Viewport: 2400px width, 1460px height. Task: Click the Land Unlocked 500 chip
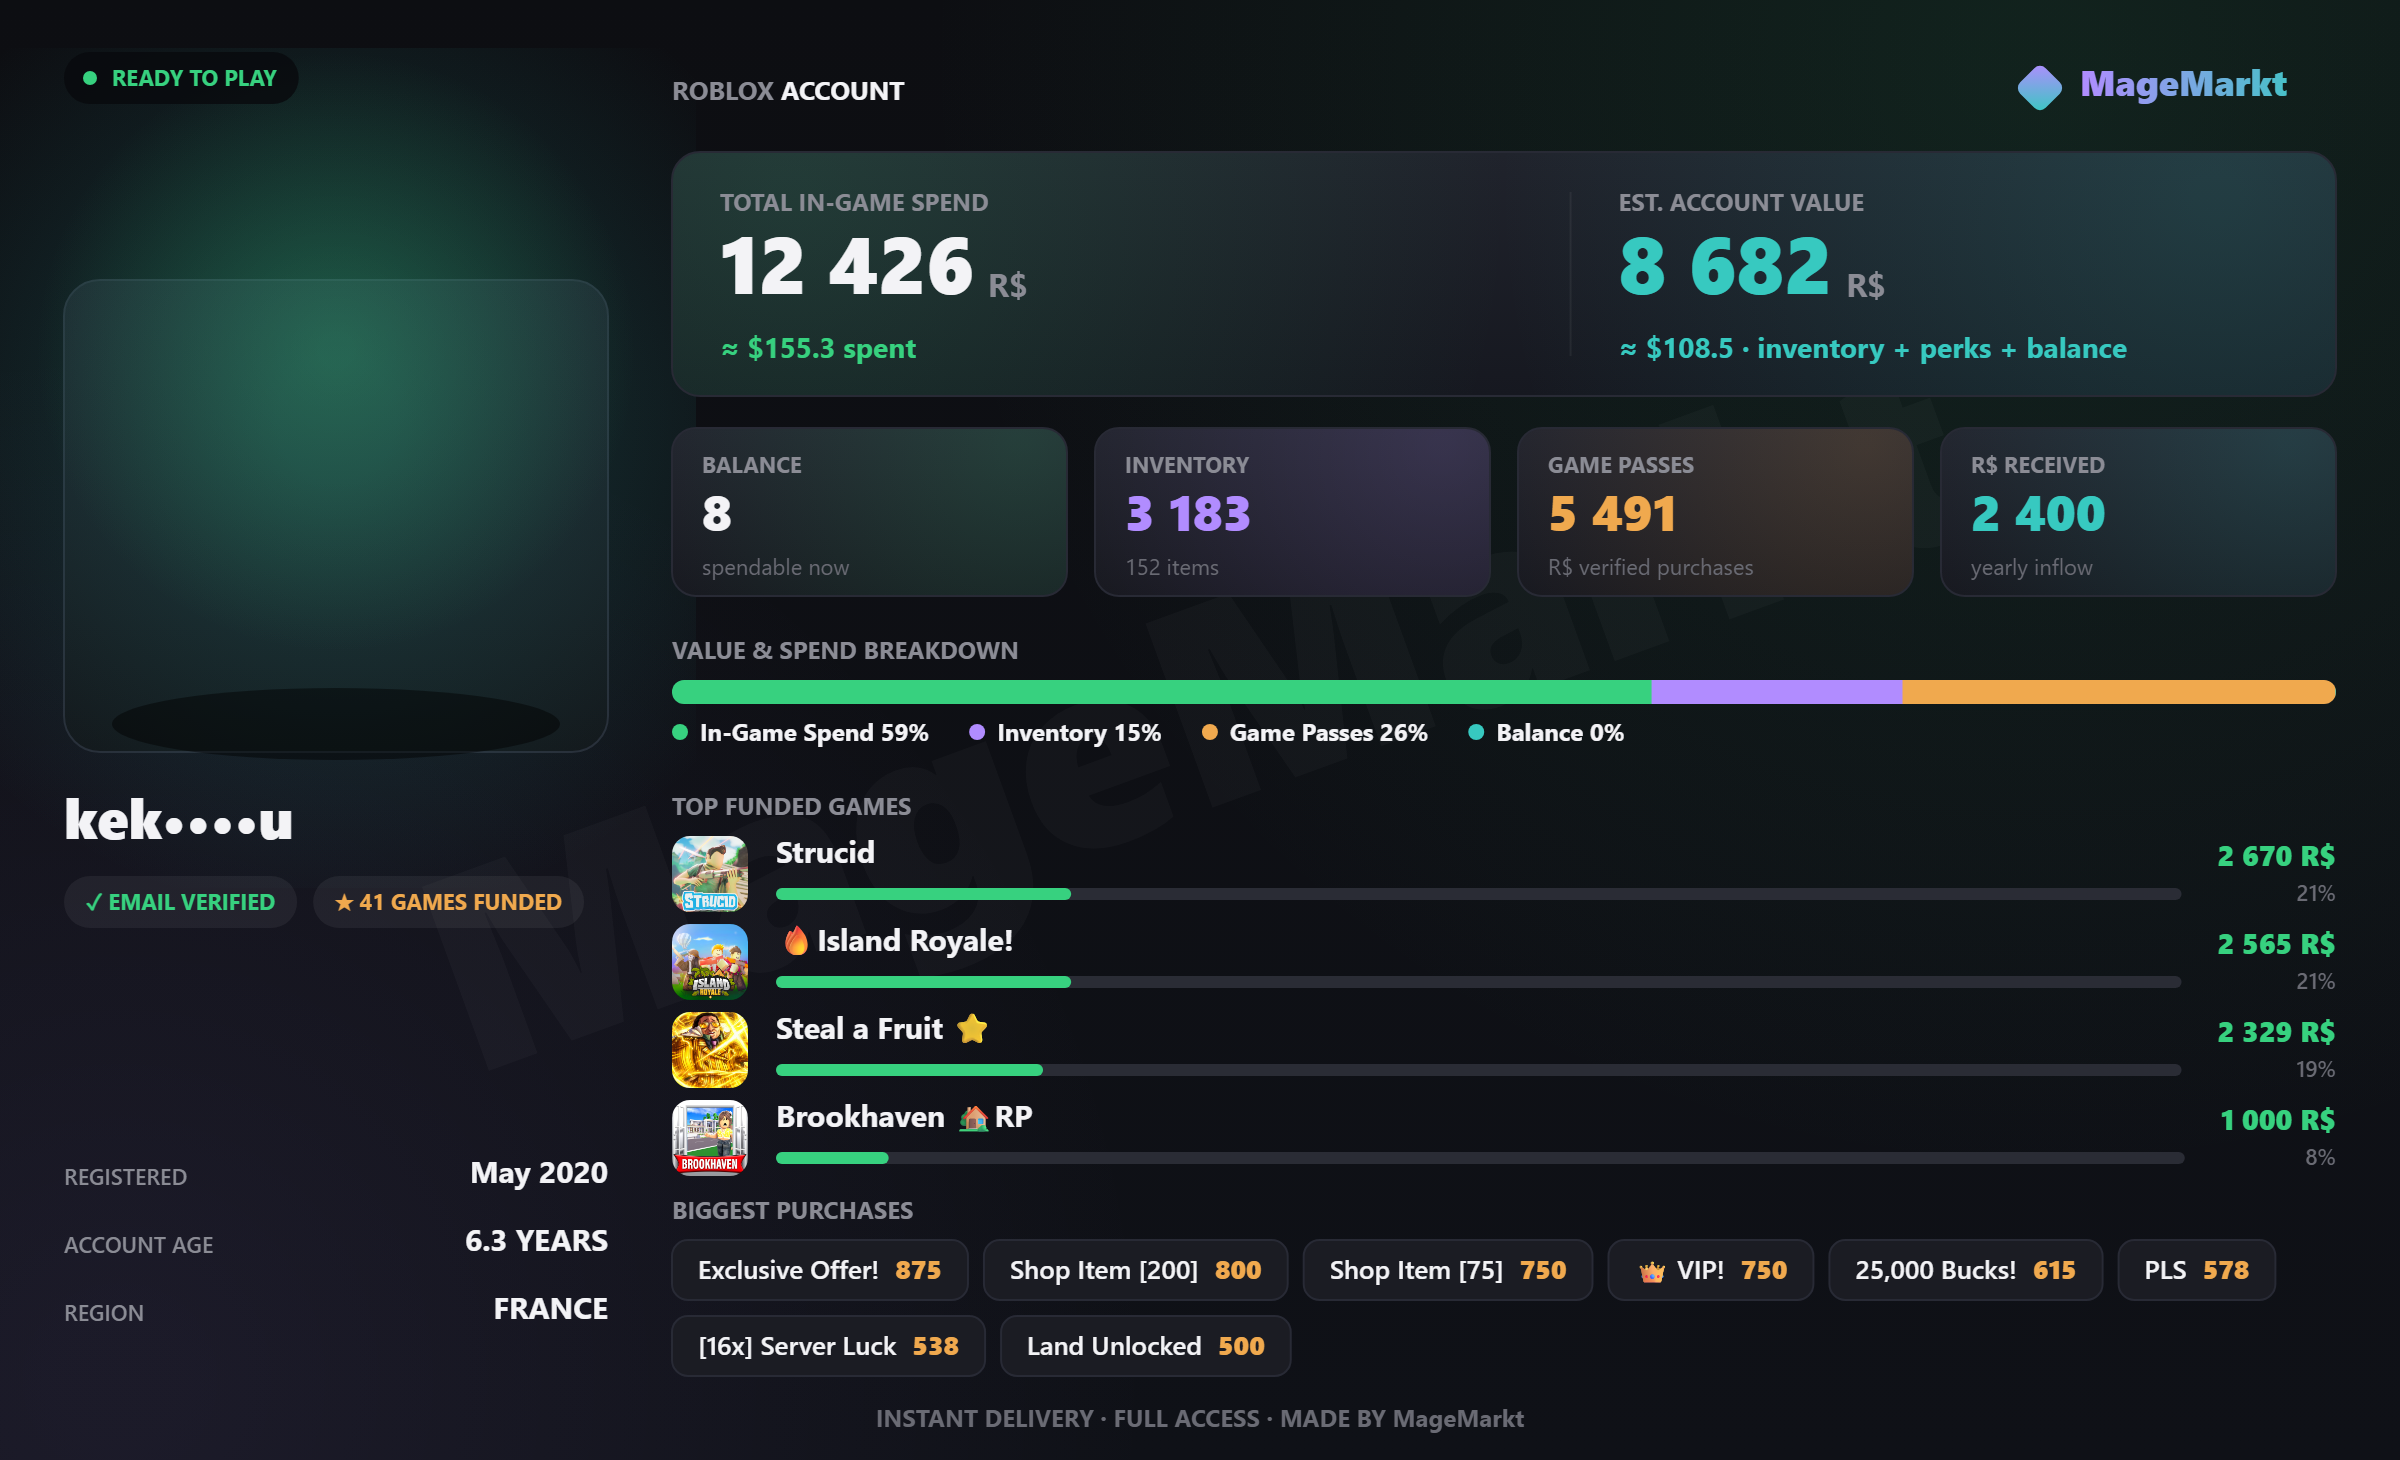point(1146,1346)
